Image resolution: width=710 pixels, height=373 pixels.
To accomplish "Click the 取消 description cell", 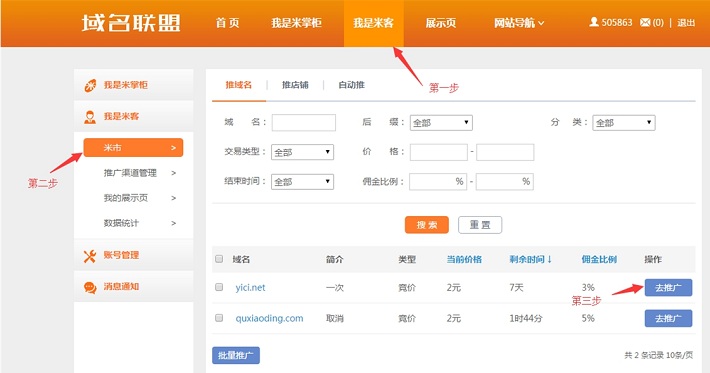I will pos(335,318).
